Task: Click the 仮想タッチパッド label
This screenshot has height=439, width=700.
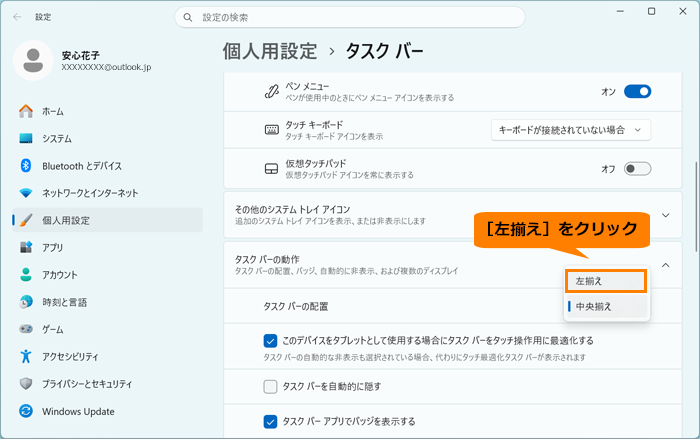Action: [316, 163]
